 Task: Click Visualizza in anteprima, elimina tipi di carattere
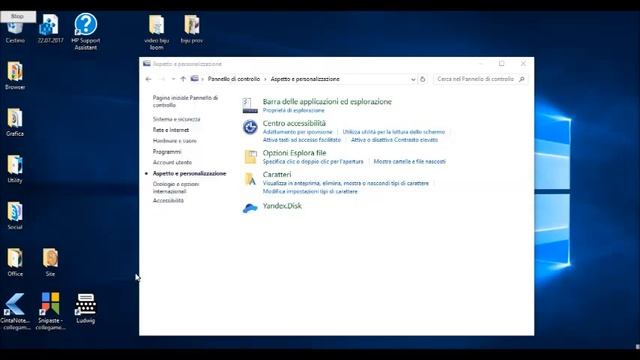click(x=346, y=184)
